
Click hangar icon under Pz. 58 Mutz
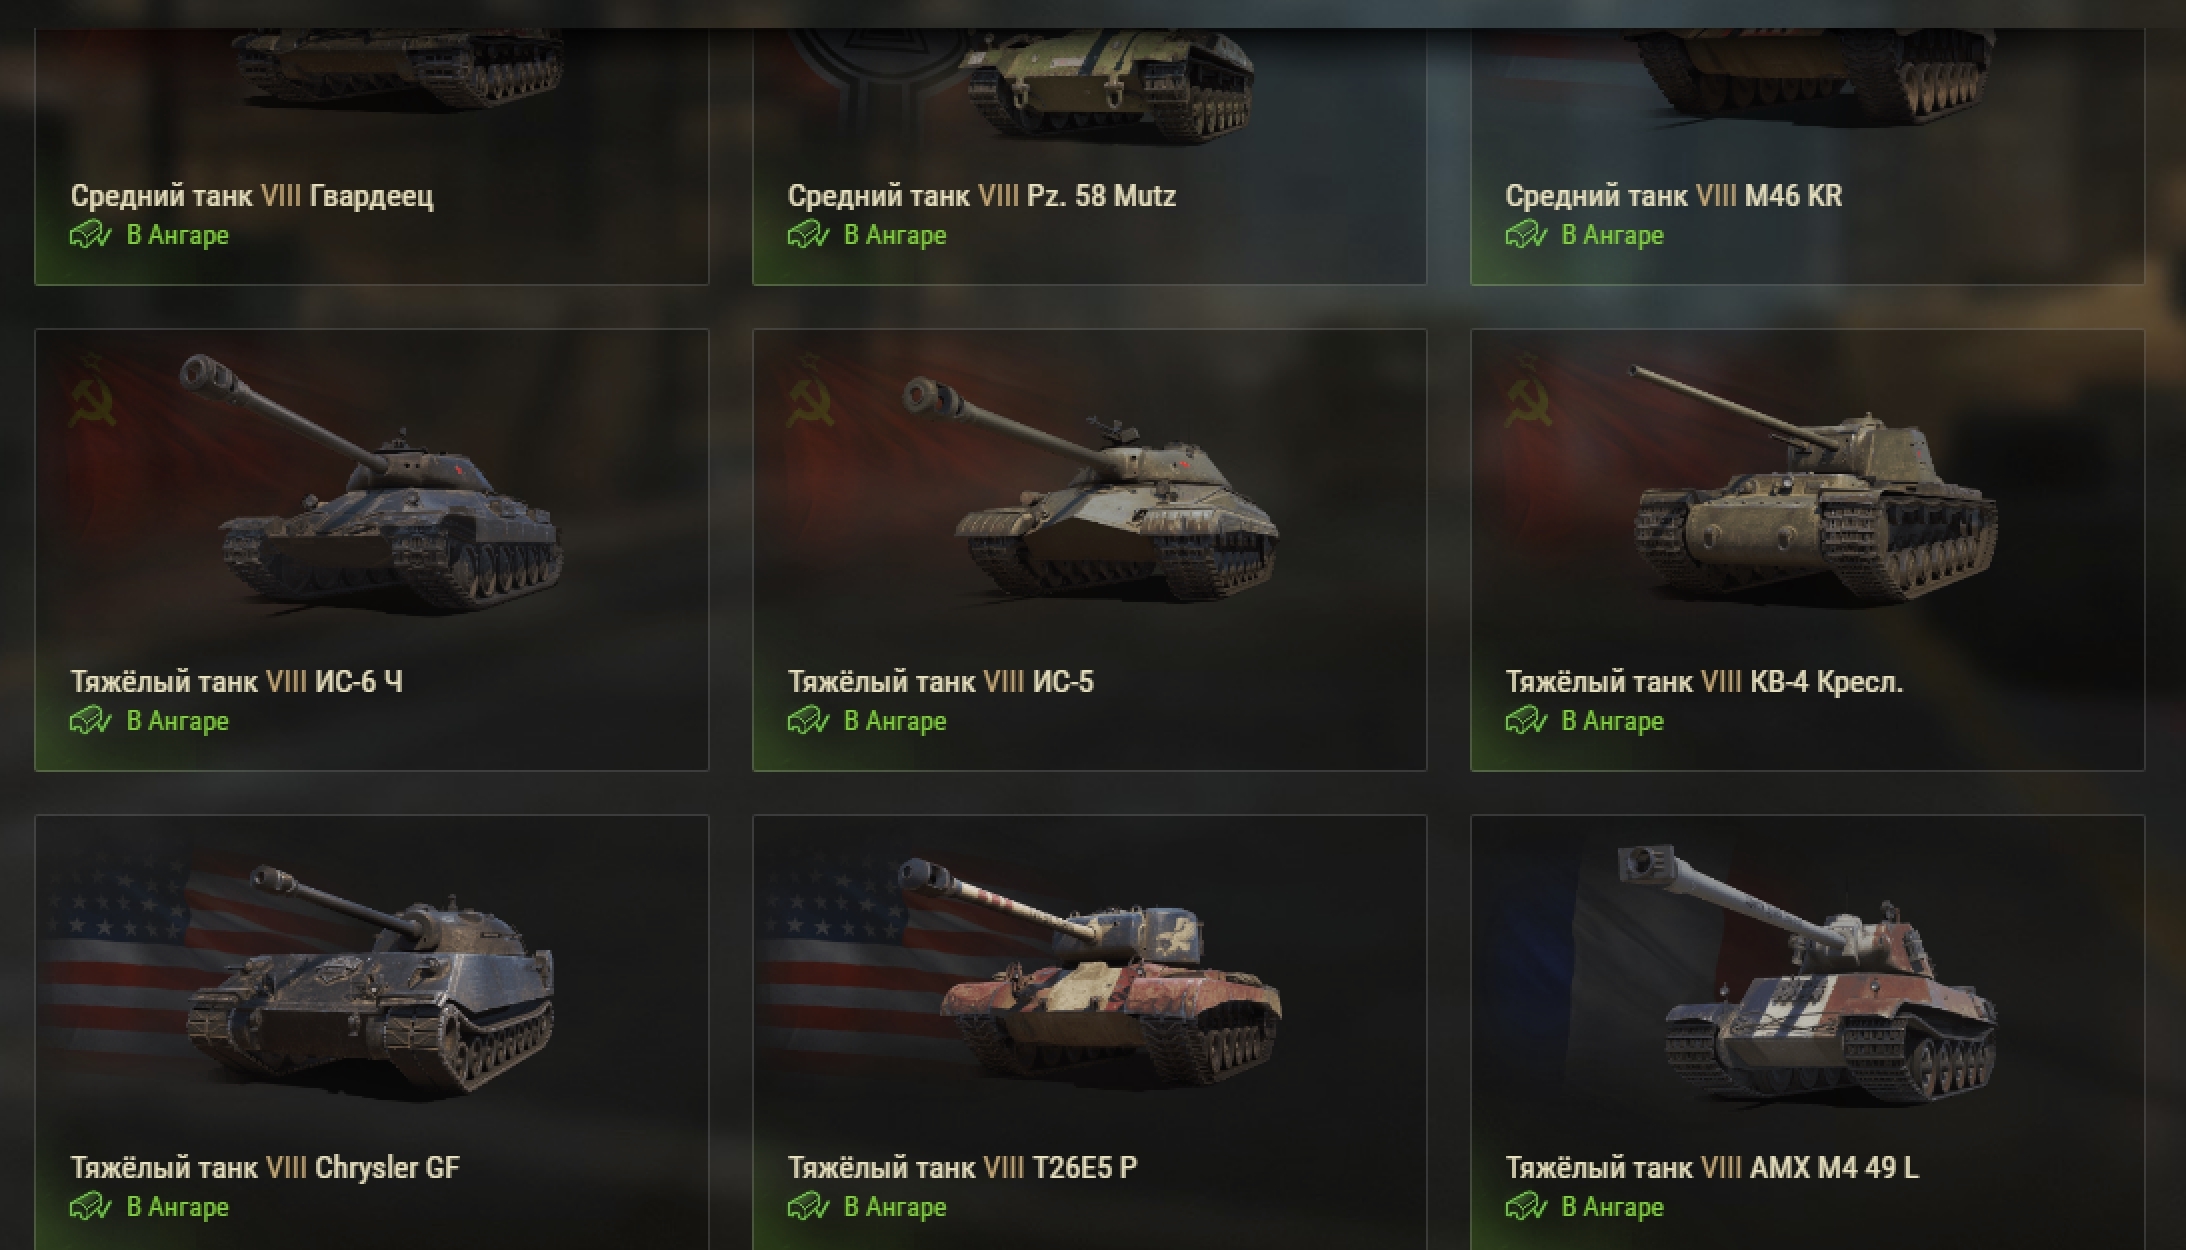point(809,235)
